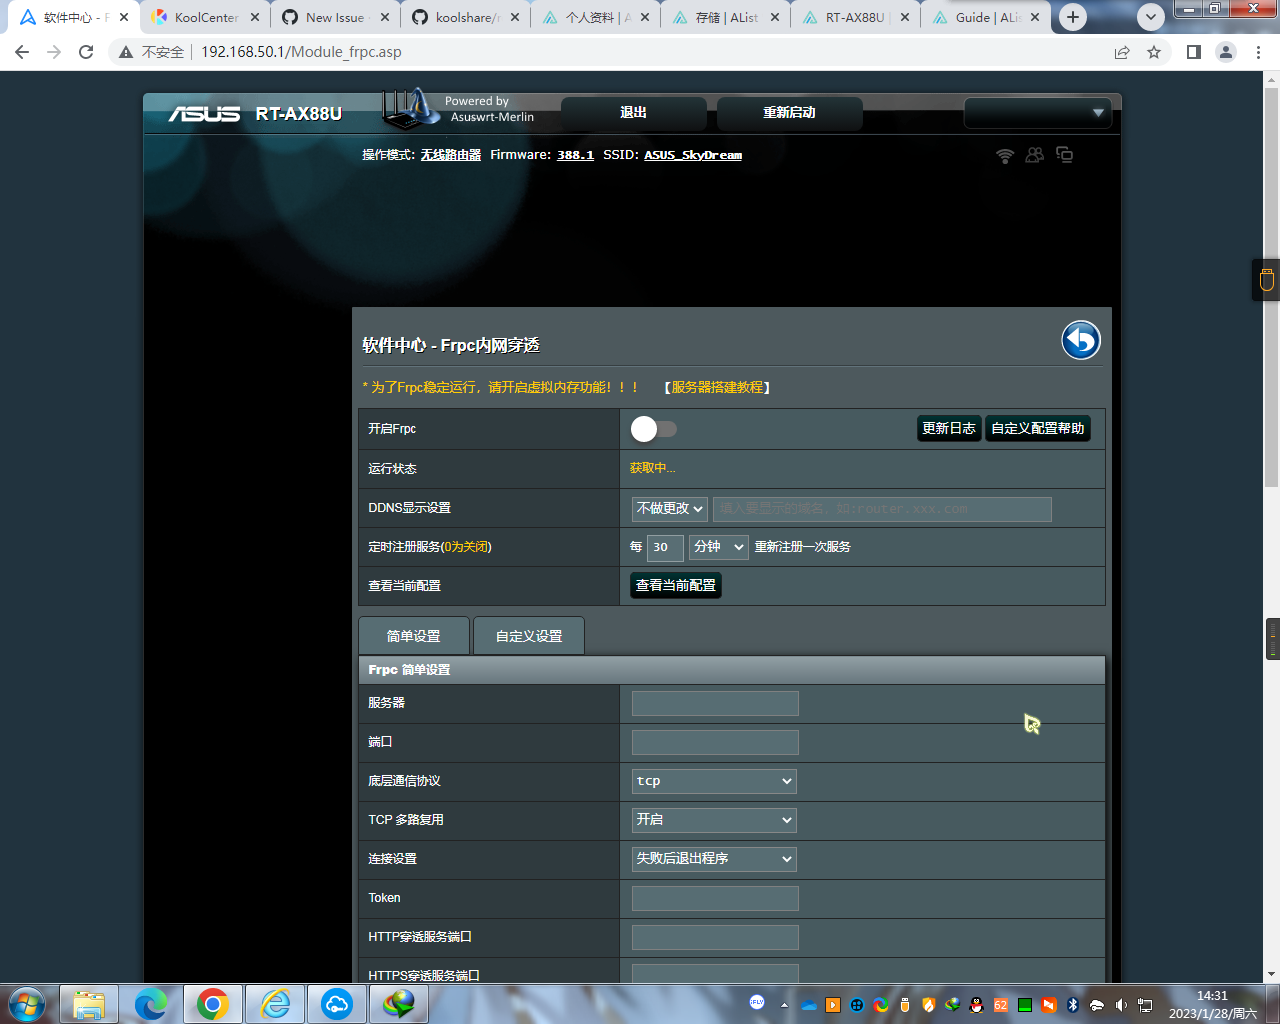Reload the page using the refresh icon
1280x1024 pixels.
pos(84,51)
